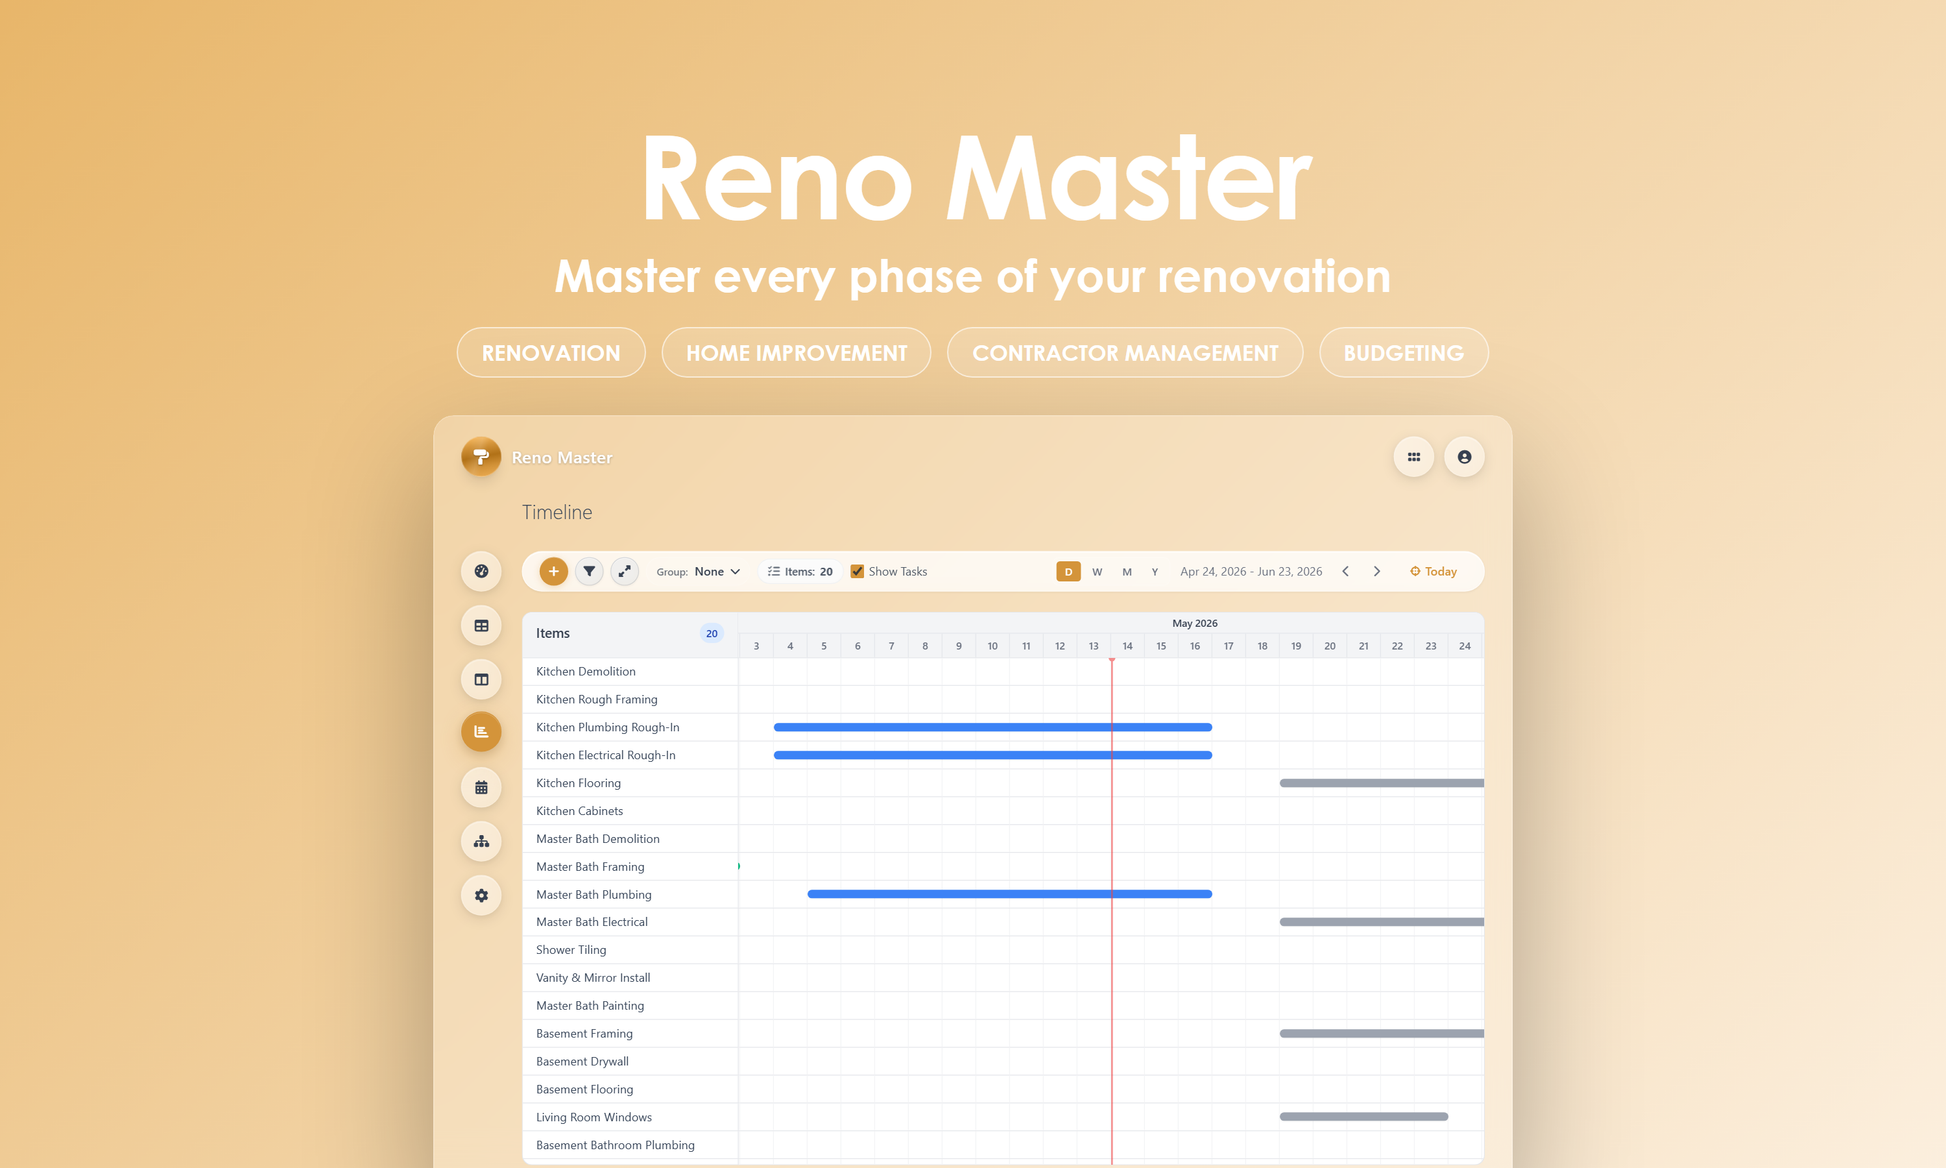Click the Kitchen Electrical Rough-In blue bar
Image resolution: width=1946 pixels, height=1168 pixels.
tap(992, 755)
